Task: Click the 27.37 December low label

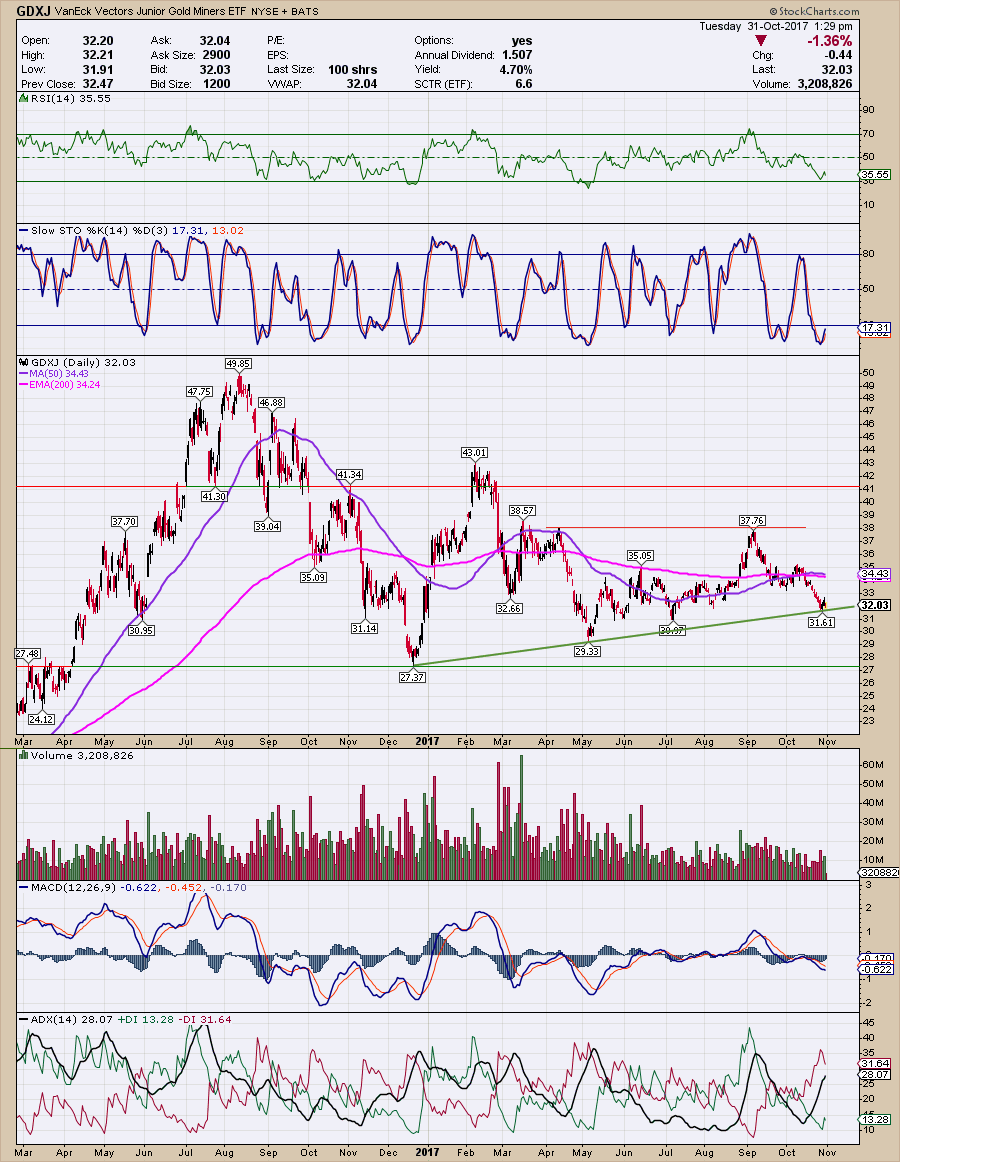Action: click(412, 677)
